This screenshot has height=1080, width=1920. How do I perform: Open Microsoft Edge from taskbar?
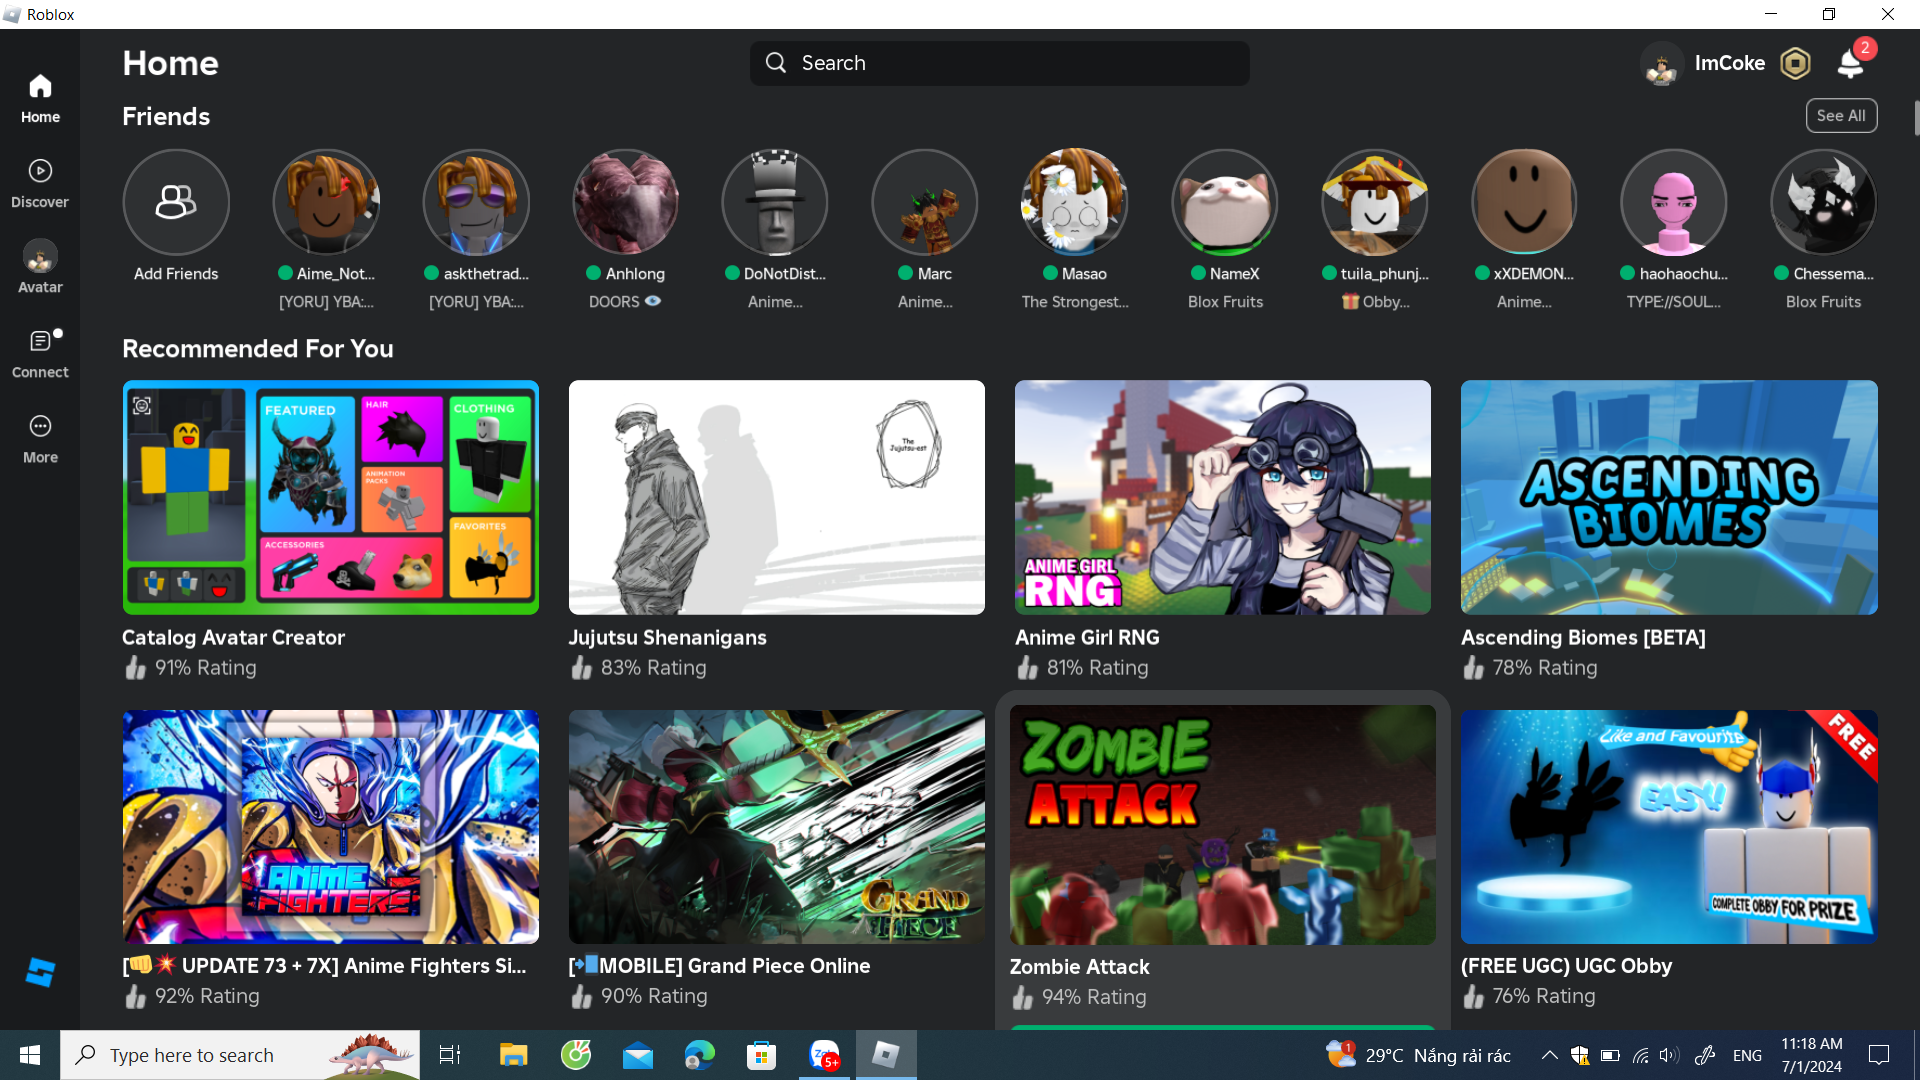700,1055
